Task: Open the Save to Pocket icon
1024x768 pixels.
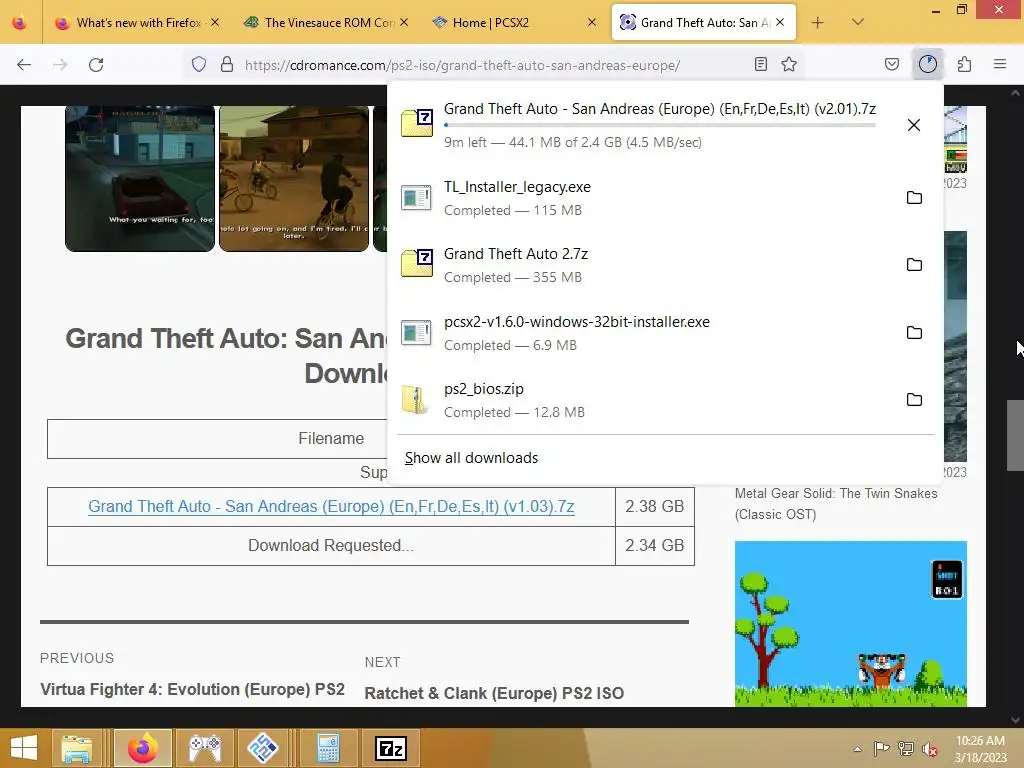Action: pos(891,64)
